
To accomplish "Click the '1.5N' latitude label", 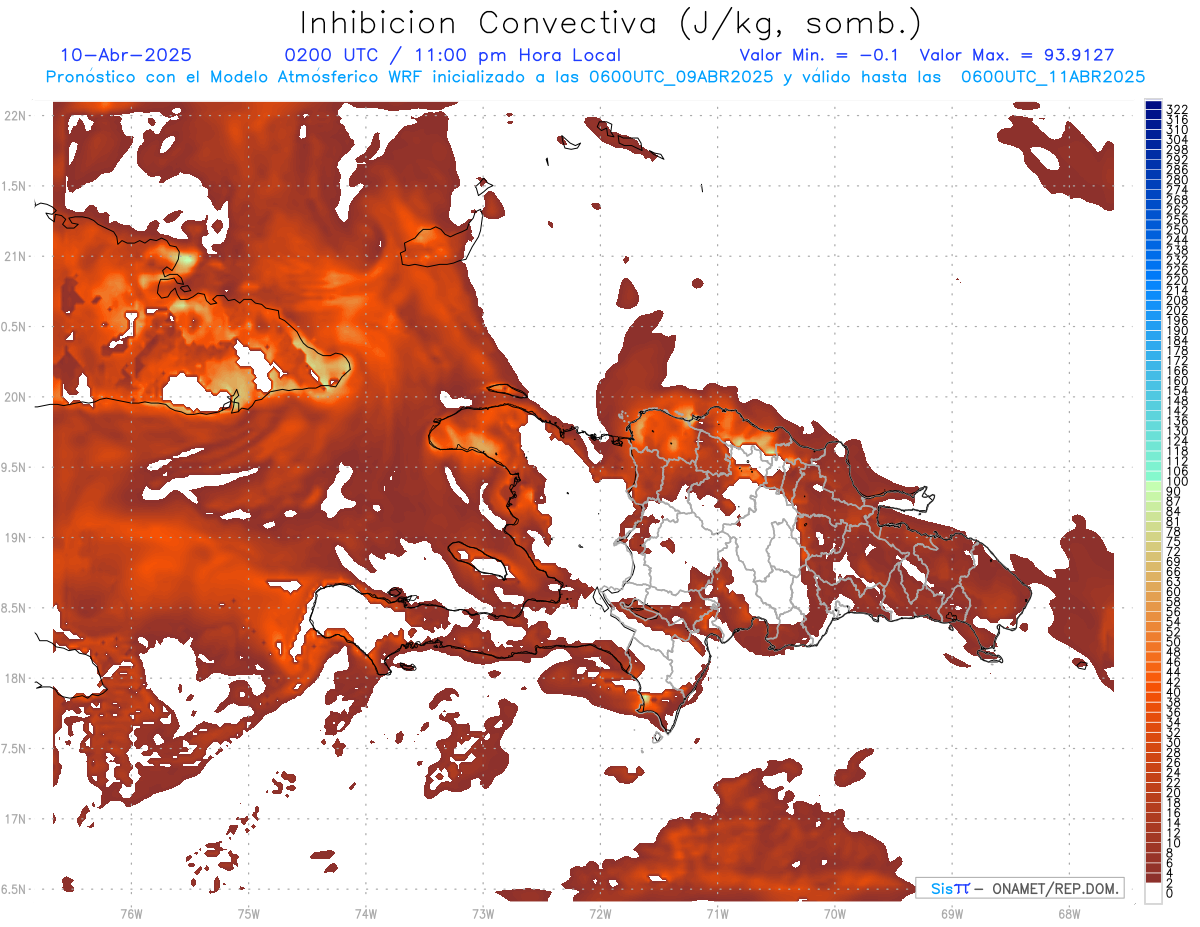I will click(x=15, y=186).
